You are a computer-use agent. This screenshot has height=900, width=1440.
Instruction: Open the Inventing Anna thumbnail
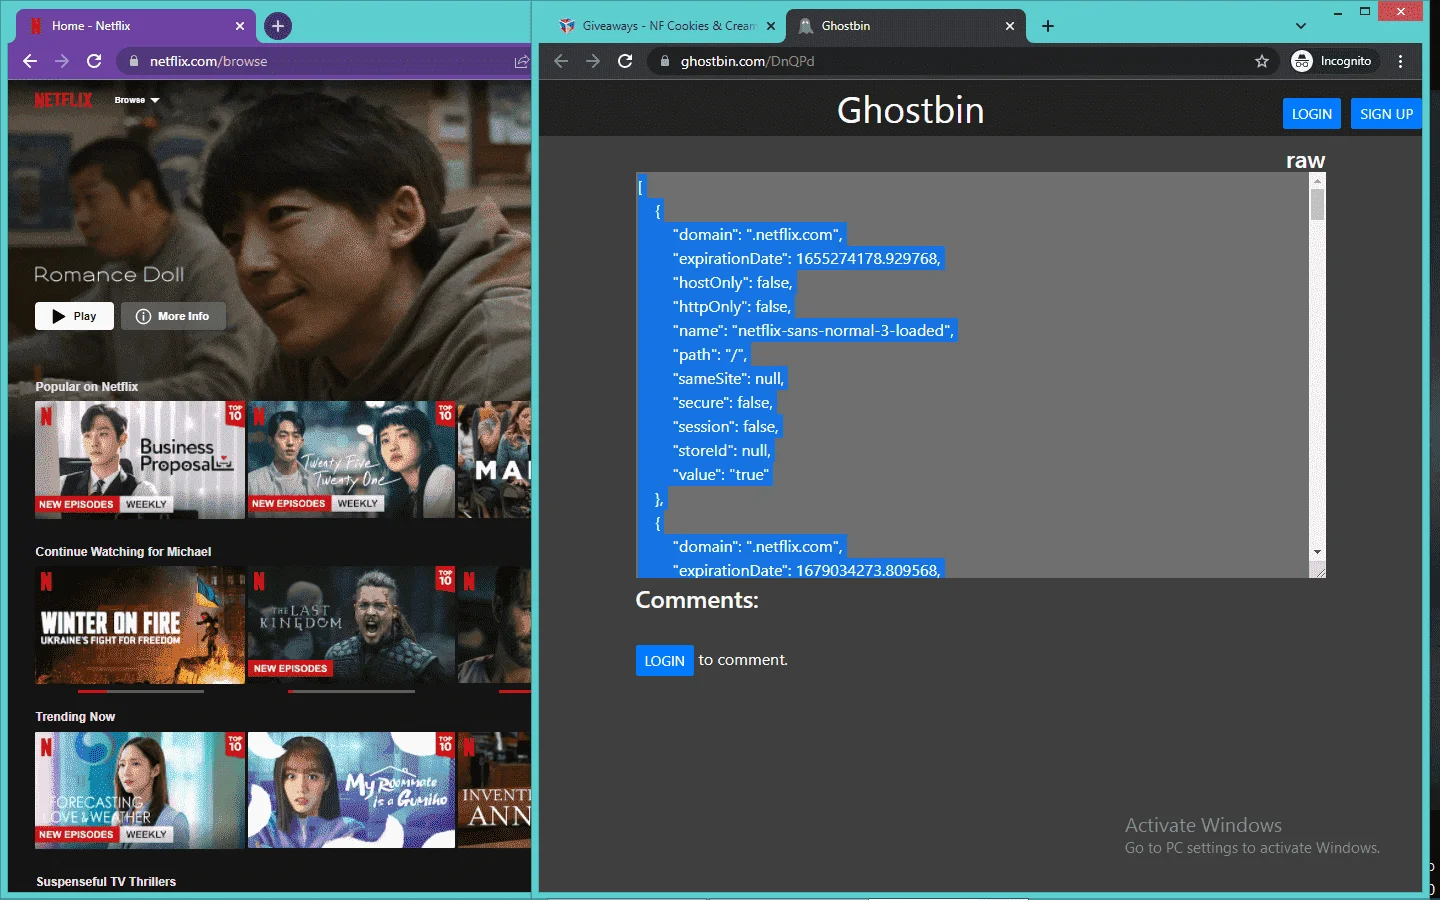coord(494,790)
